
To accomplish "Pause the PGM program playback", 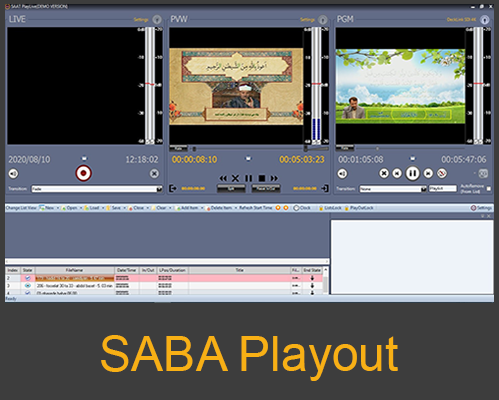I will click(x=412, y=173).
